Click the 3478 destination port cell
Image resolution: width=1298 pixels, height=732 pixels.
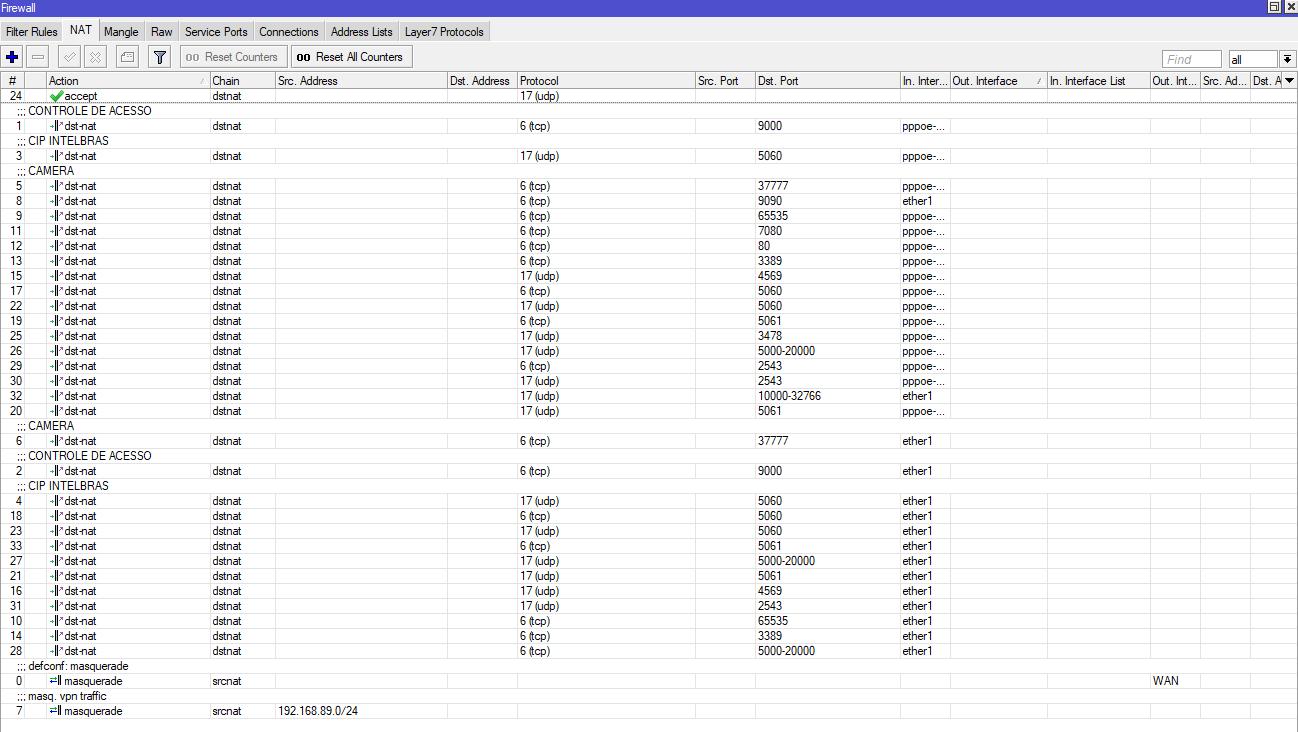[x=828, y=336]
